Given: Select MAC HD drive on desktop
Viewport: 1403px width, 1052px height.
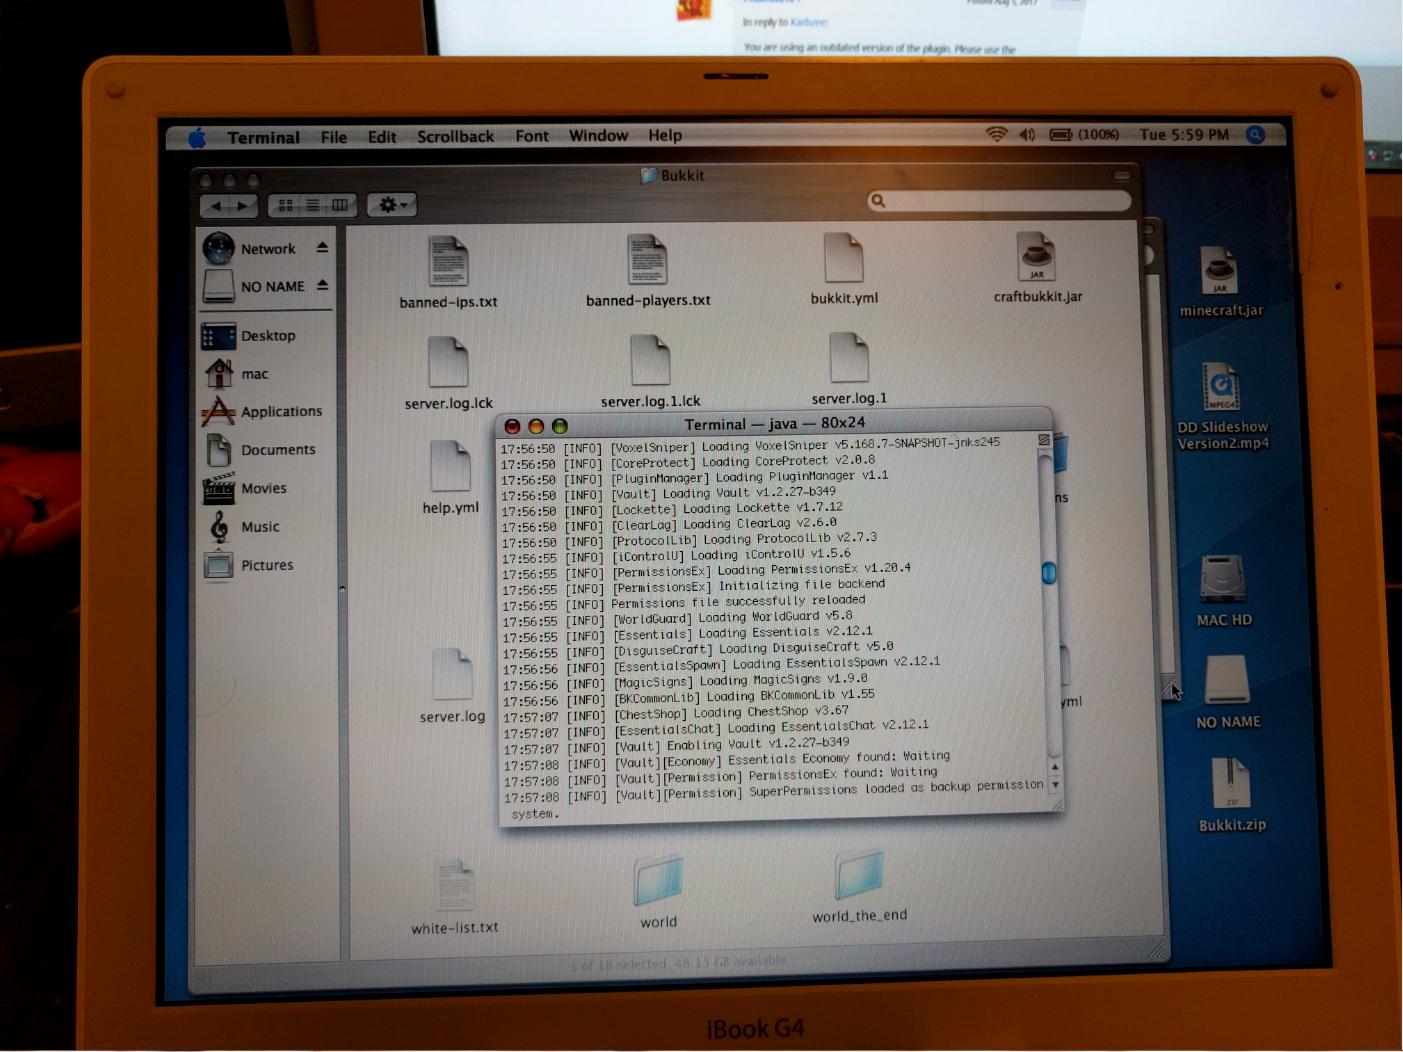Looking at the screenshot, I should tap(1223, 591).
